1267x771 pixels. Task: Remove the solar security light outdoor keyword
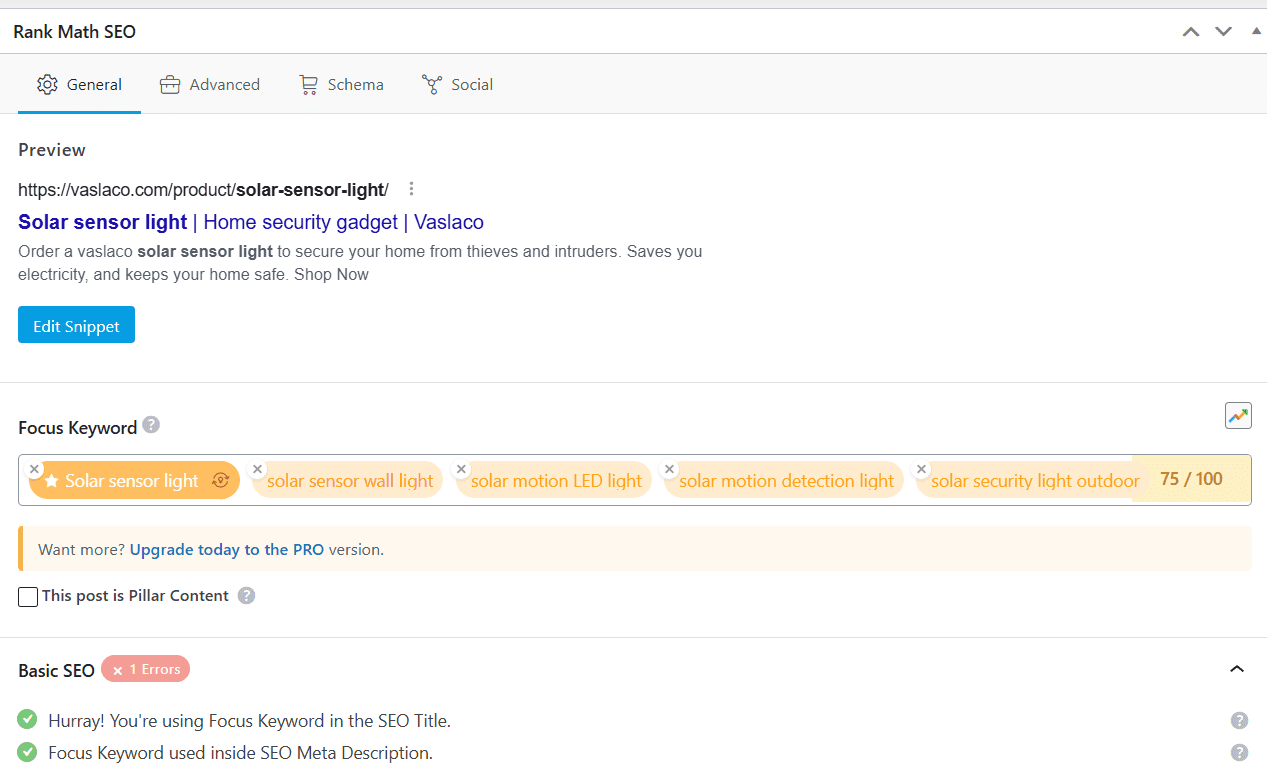pyautogui.click(x=921, y=468)
